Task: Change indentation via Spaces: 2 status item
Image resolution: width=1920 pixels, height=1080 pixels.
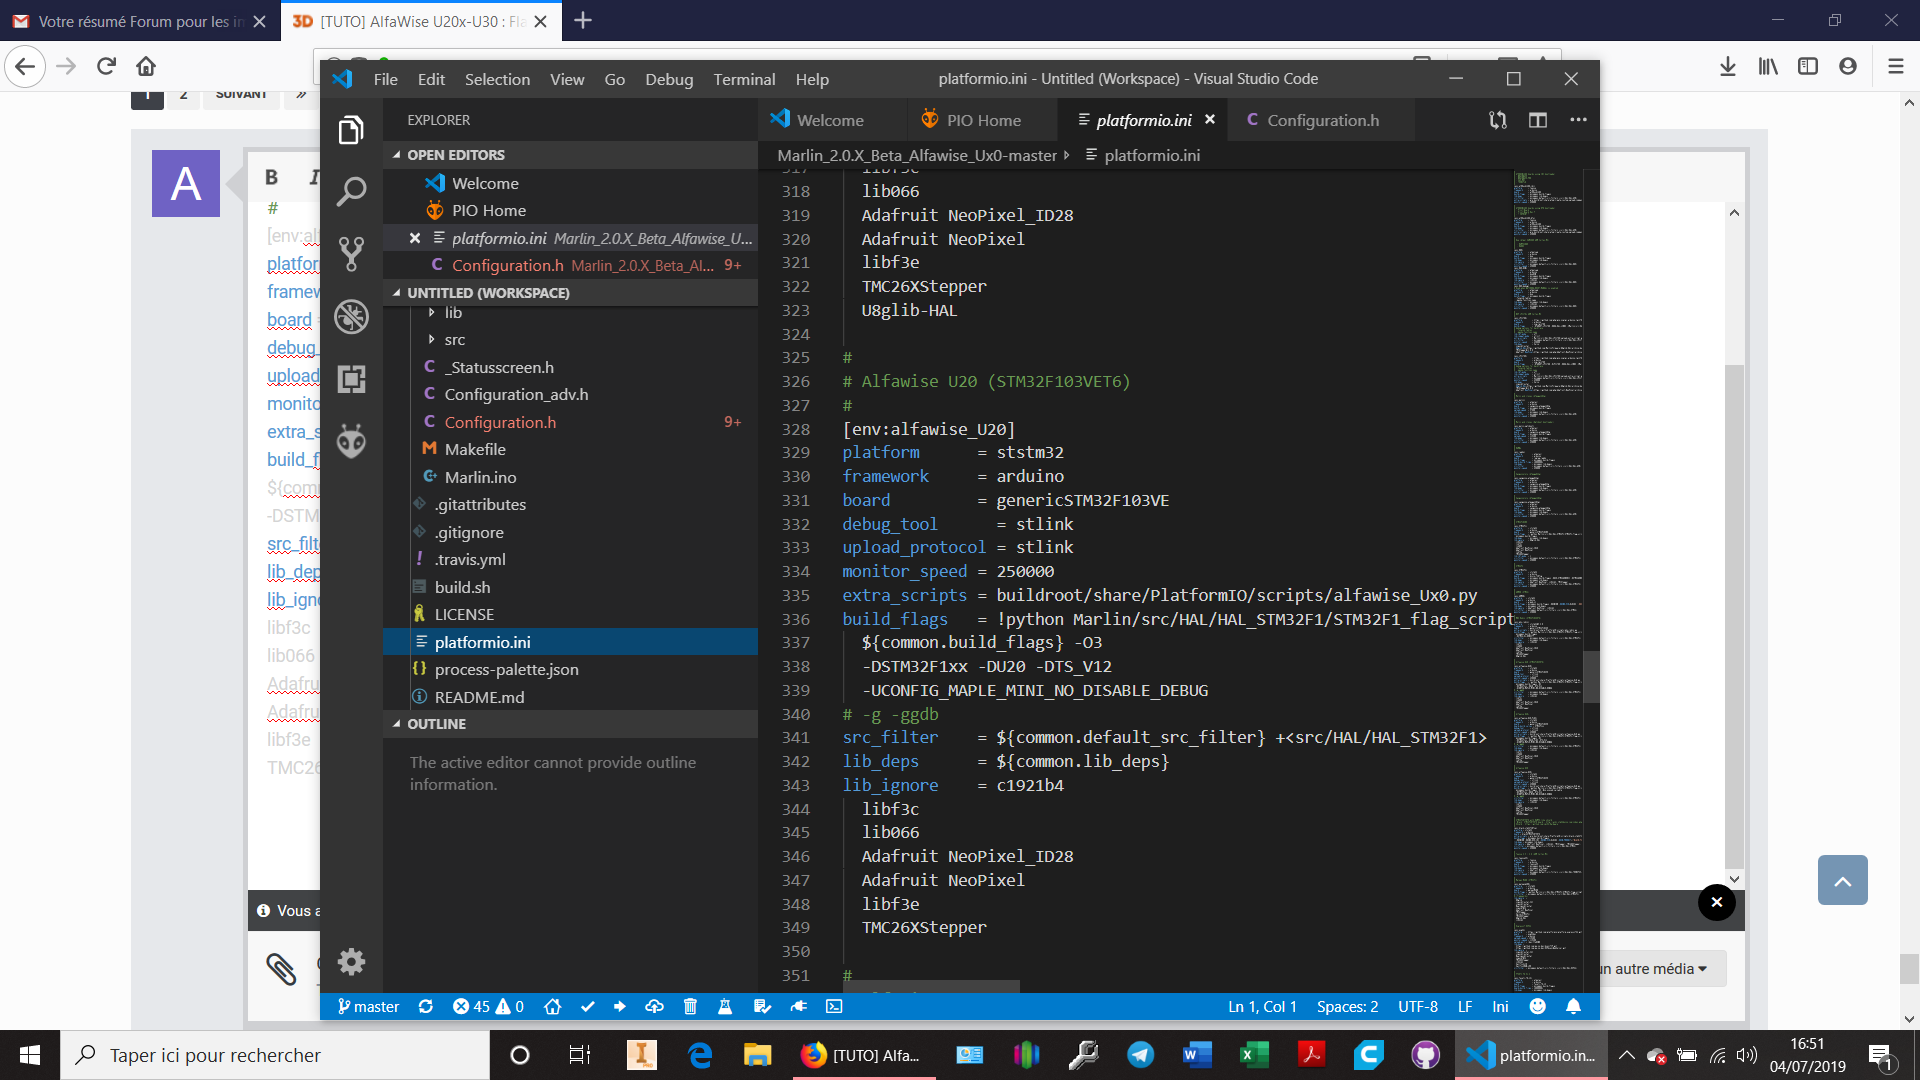Action: click(x=1347, y=1007)
